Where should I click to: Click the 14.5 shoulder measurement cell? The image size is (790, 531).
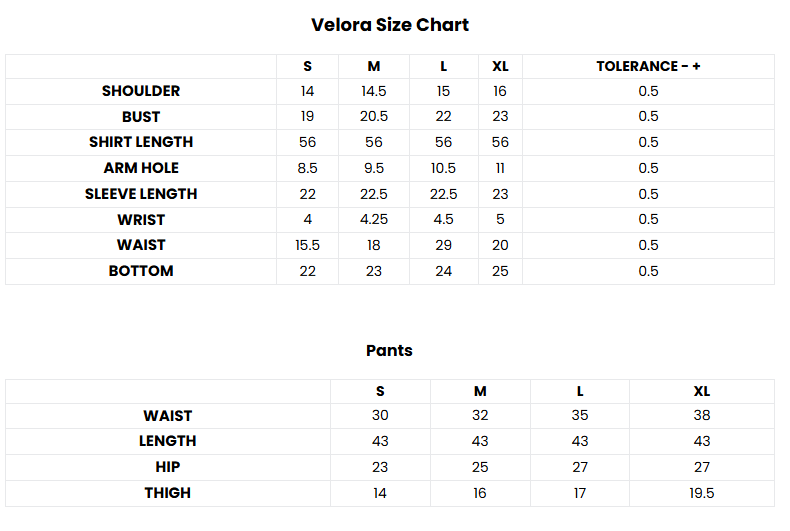[374, 91]
